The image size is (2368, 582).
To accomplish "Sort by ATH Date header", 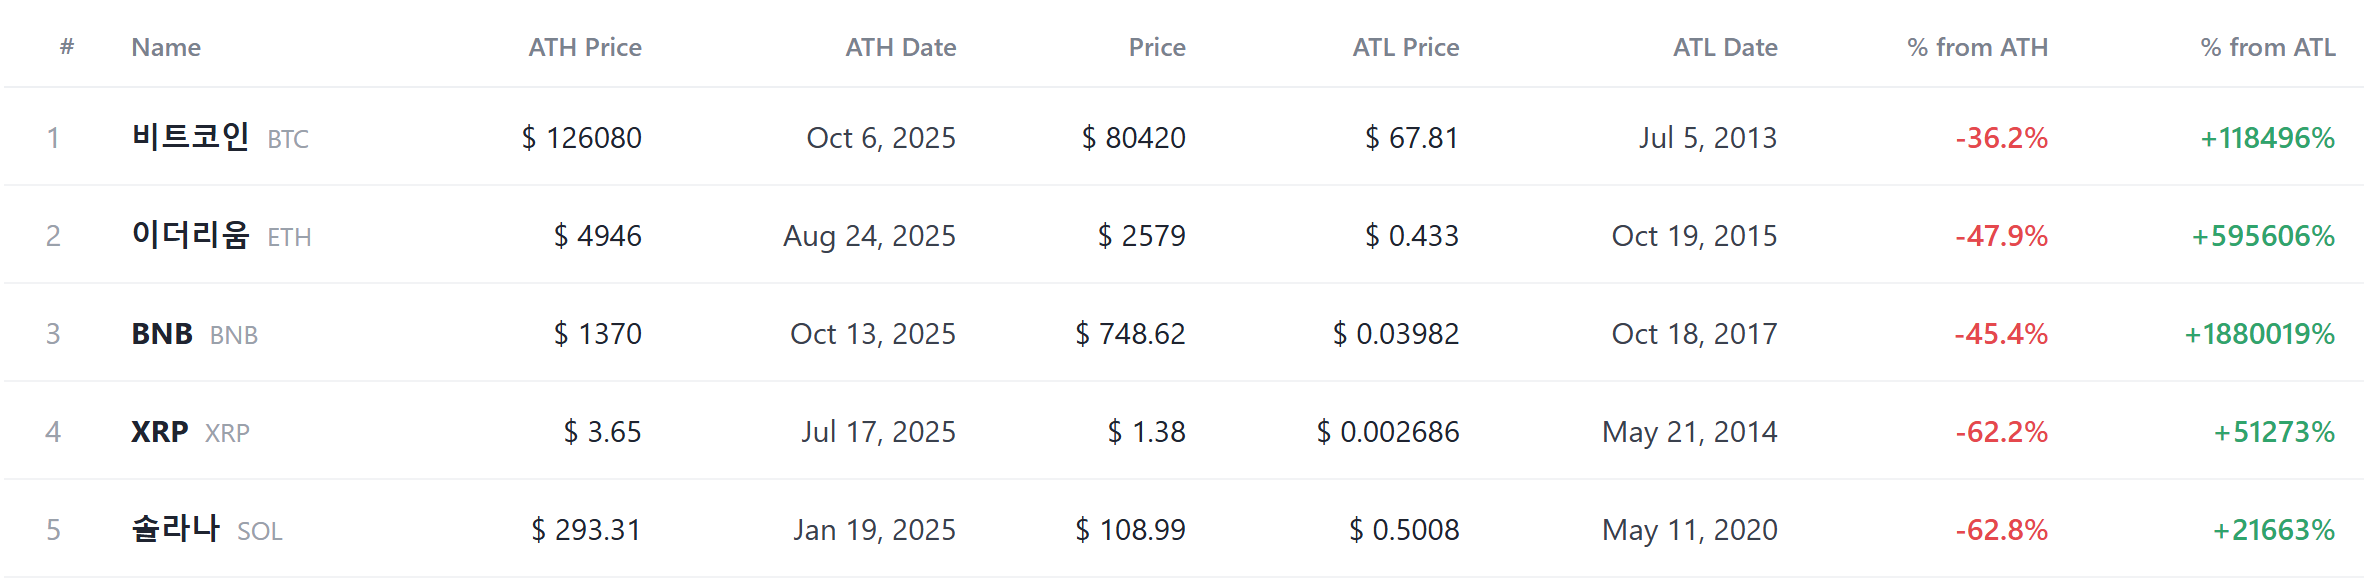I will [901, 47].
